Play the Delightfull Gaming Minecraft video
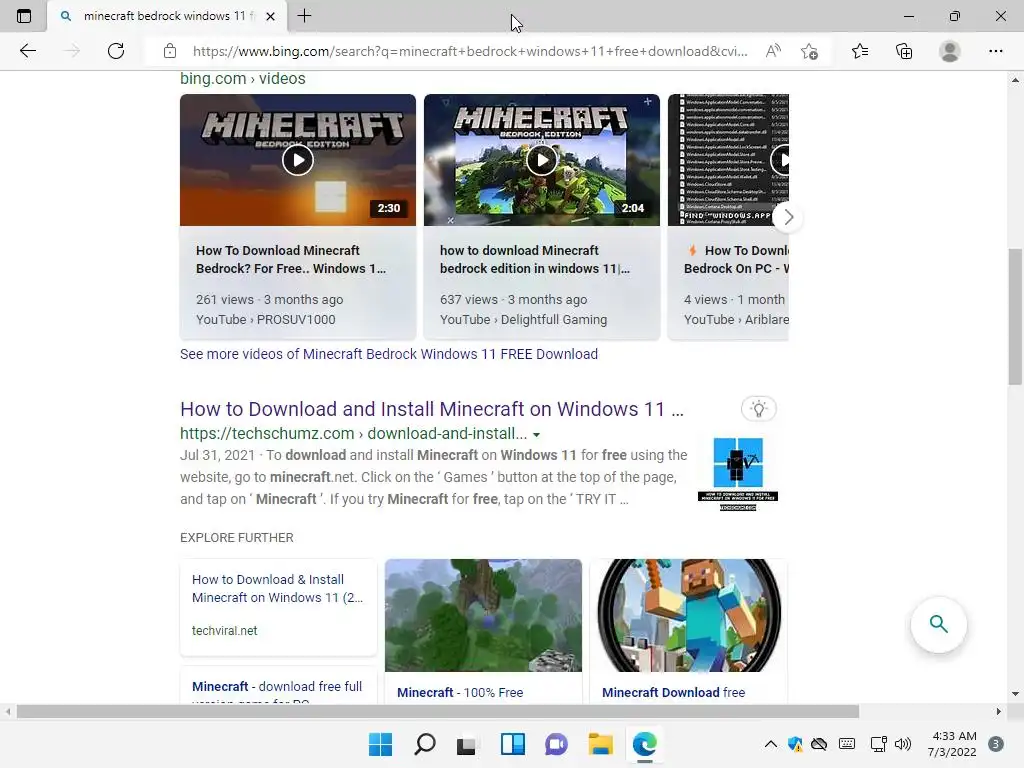Screen dimensions: 1024x768 [542, 160]
